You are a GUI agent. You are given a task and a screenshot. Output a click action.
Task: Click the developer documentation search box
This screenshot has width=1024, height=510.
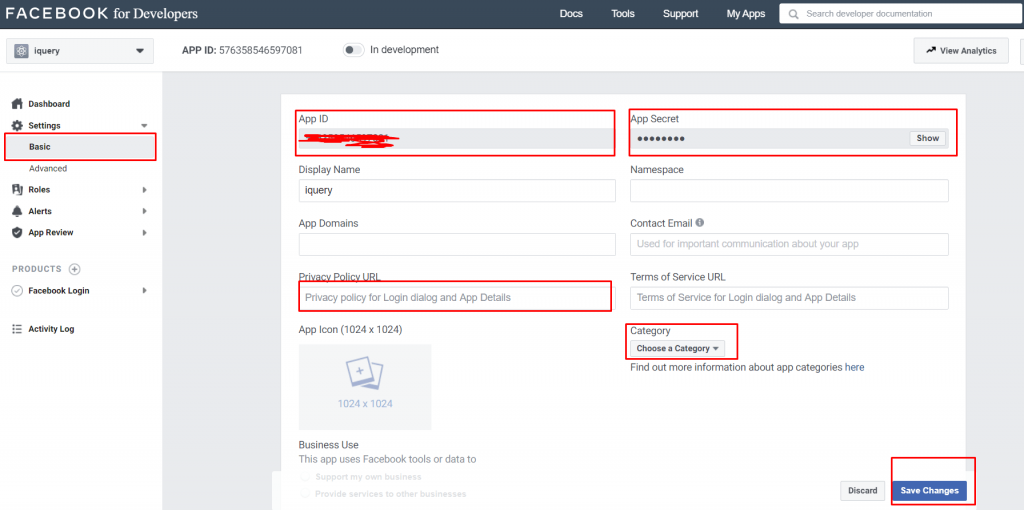pos(901,14)
